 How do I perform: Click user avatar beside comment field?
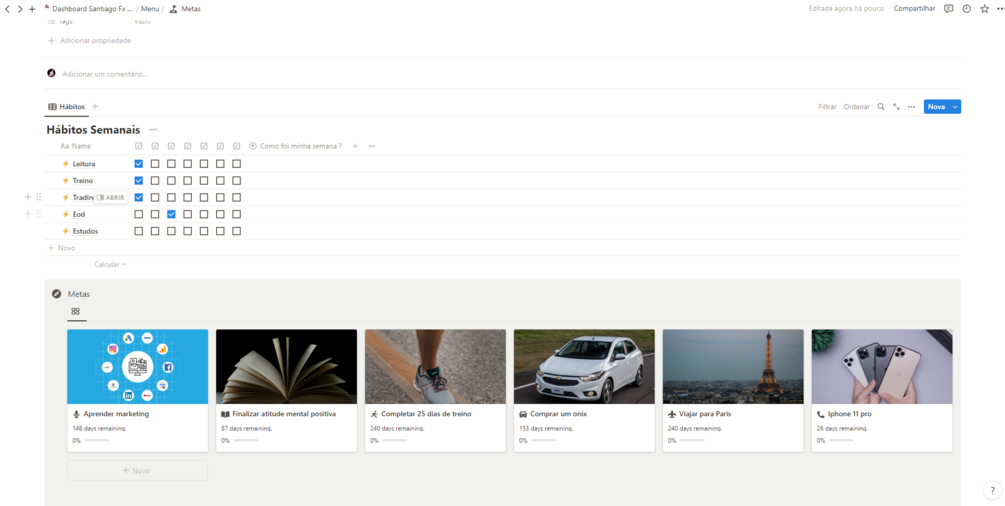[x=51, y=73]
